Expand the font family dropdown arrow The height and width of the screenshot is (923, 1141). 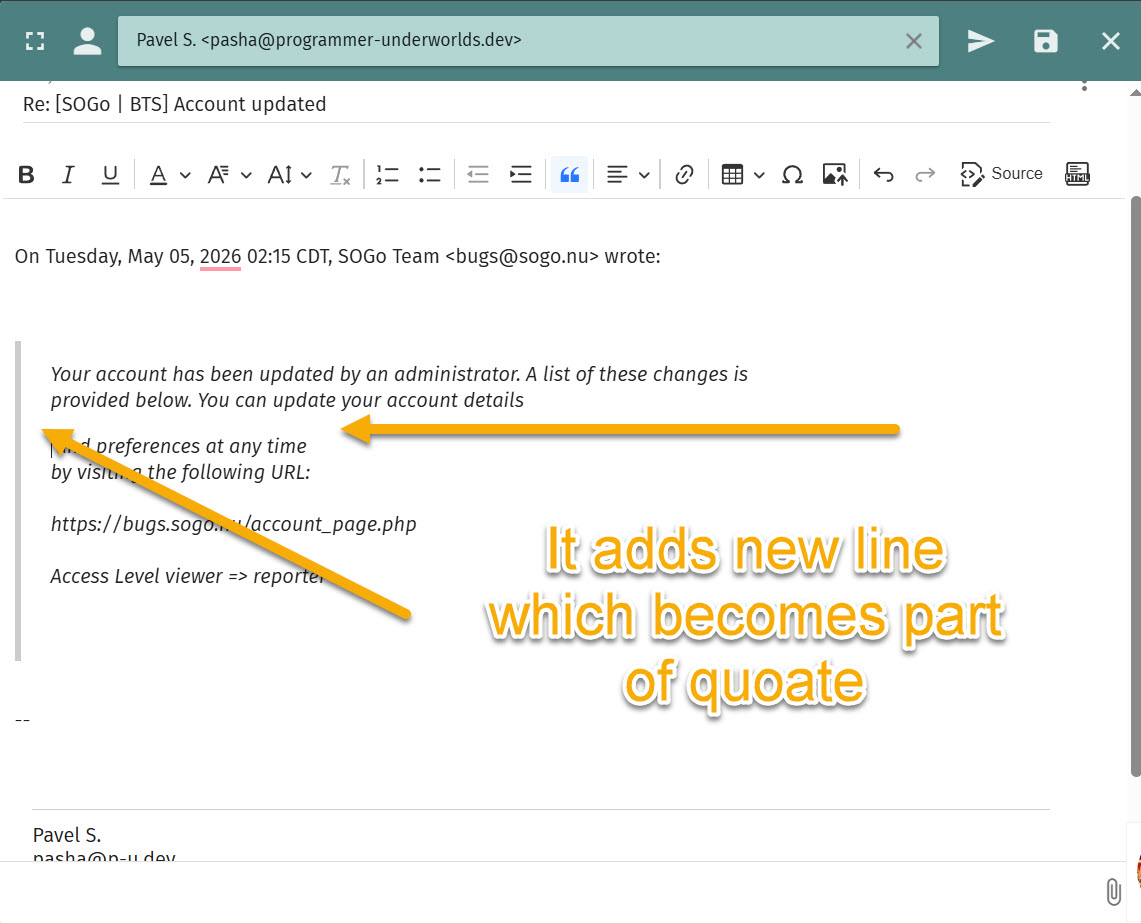246,175
